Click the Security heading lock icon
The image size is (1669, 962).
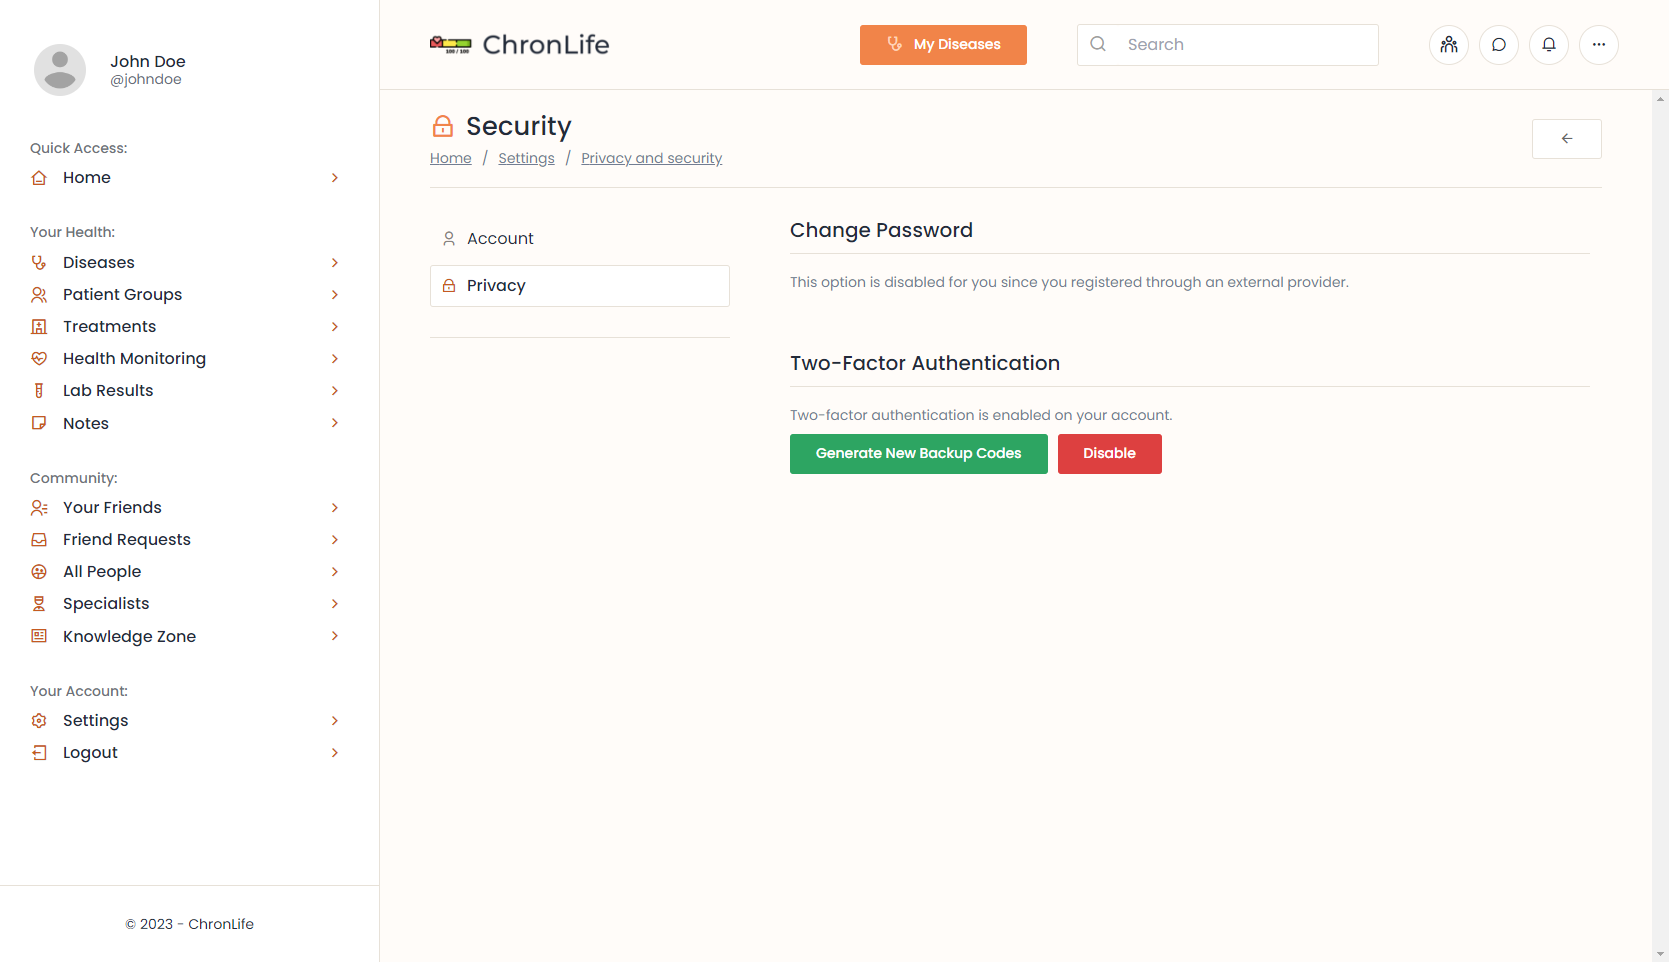click(x=443, y=126)
